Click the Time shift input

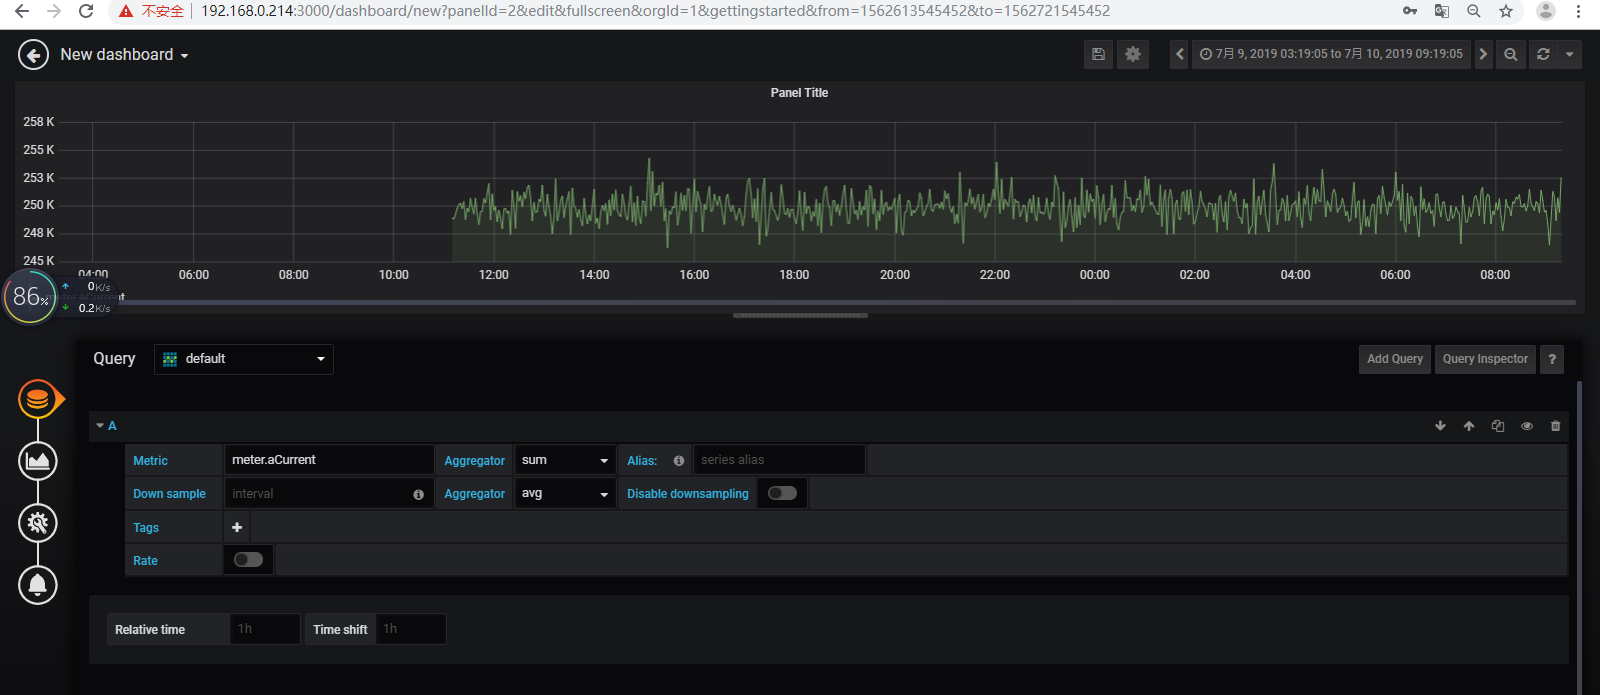(x=411, y=629)
